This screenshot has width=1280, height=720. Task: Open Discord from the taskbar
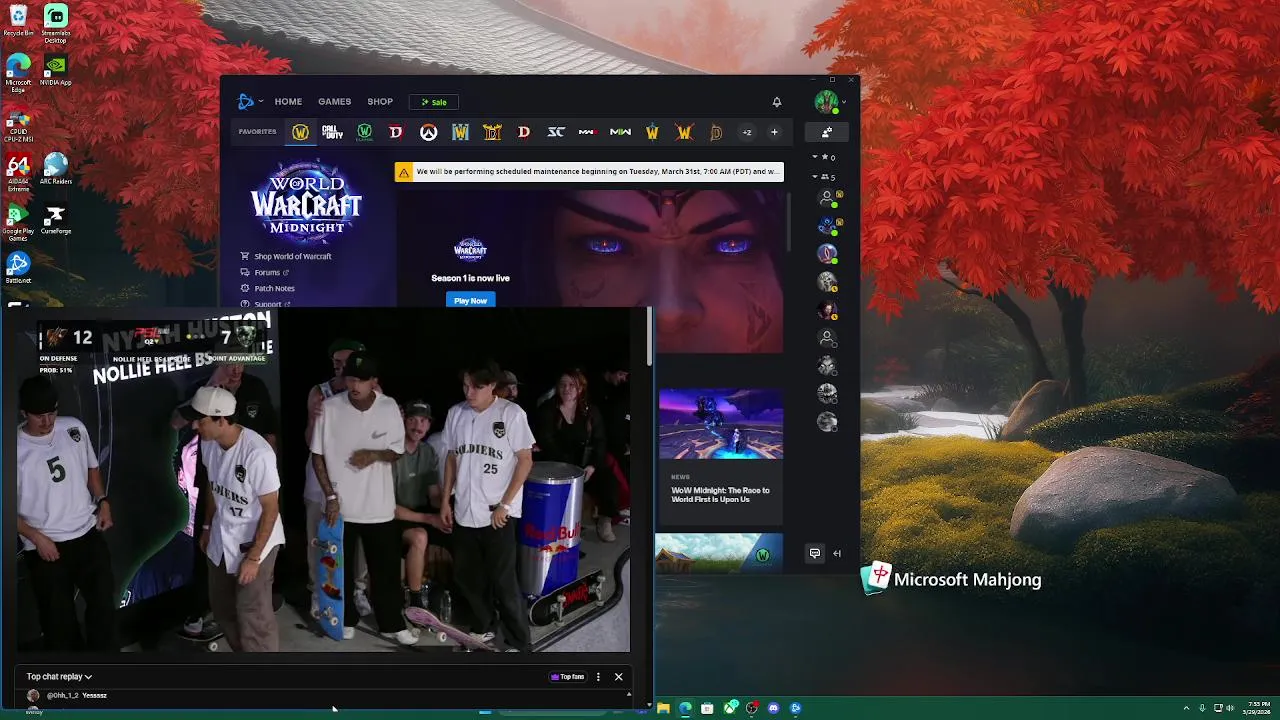(x=773, y=708)
